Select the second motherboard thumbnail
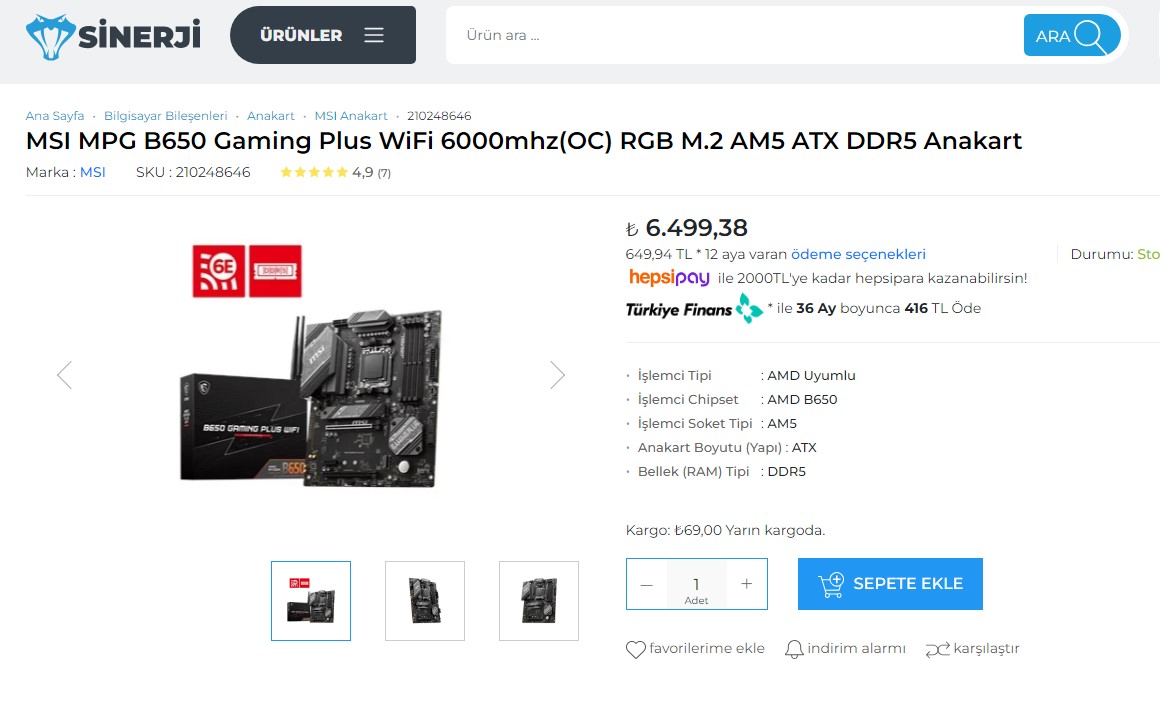This screenshot has width=1160, height=704. [425, 600]
